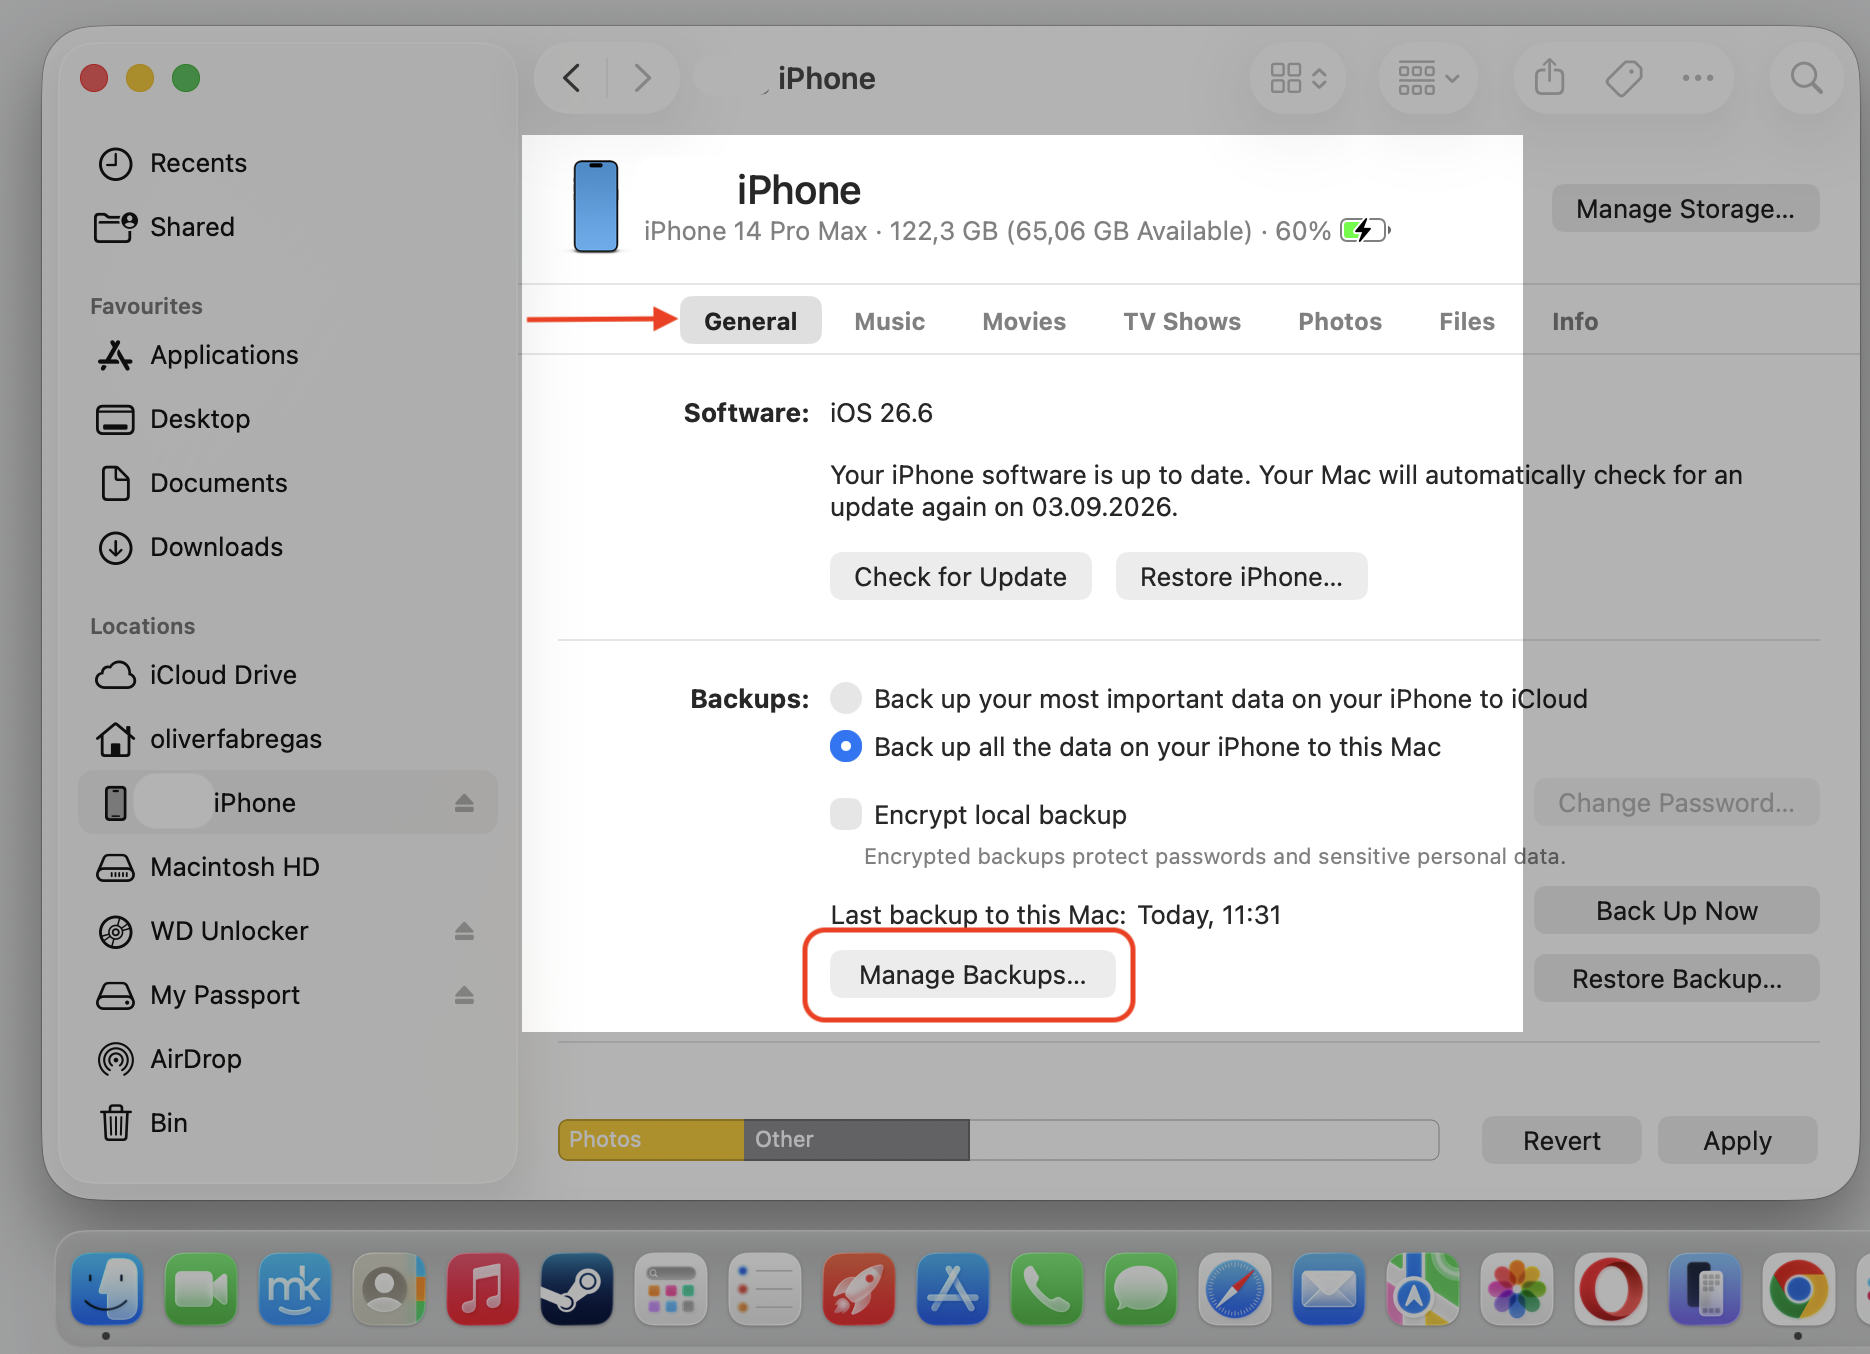Image resolution: width=1870 pixels, height=1354 pixels.
Task: Click Photos segment in storage bar
Action: (x=651, y=1140)
